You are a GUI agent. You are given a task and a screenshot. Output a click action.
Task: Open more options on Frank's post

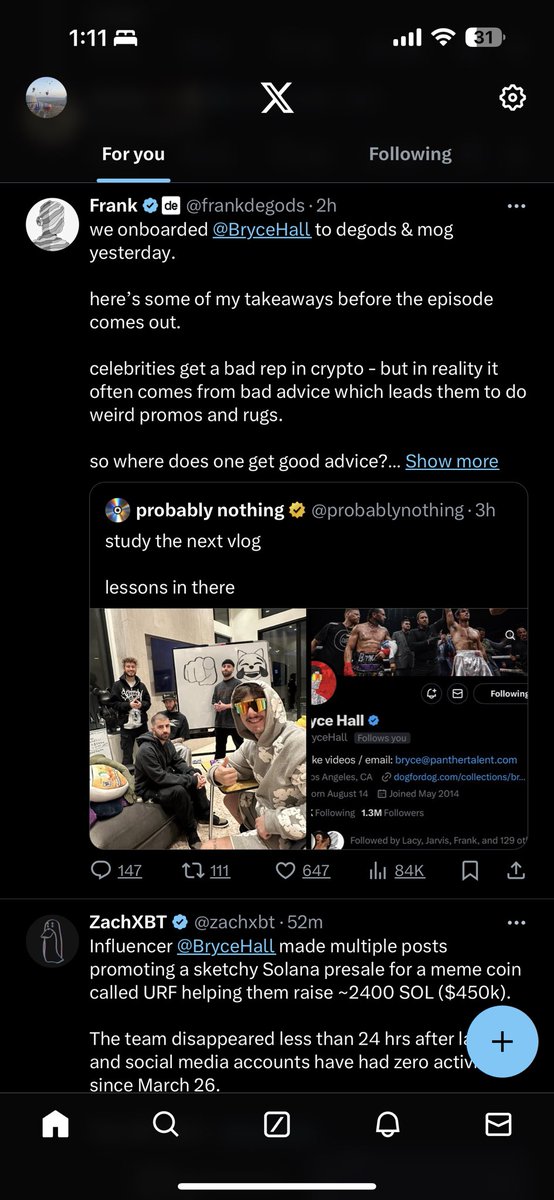click(x=516, y=206)
